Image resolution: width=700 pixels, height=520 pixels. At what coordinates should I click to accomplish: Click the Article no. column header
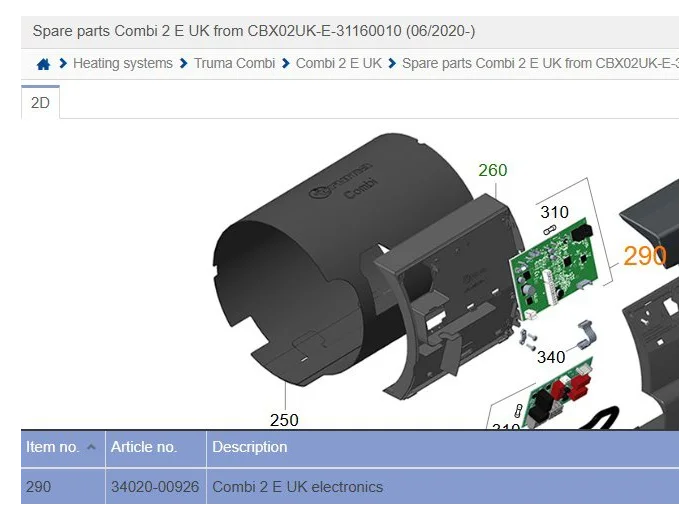pyautogui.click(x=156, y=448)
